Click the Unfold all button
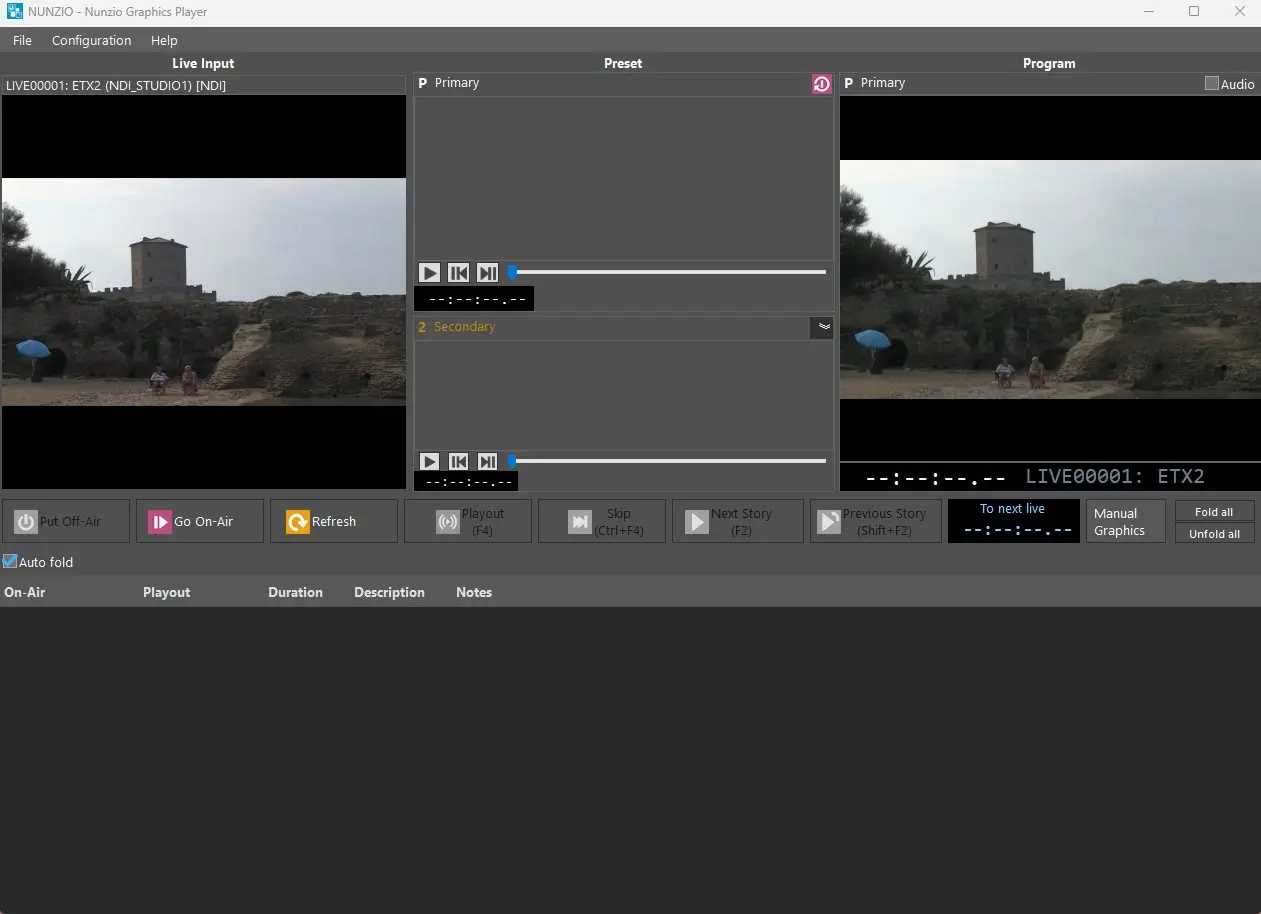 [x=1214, y=534]
